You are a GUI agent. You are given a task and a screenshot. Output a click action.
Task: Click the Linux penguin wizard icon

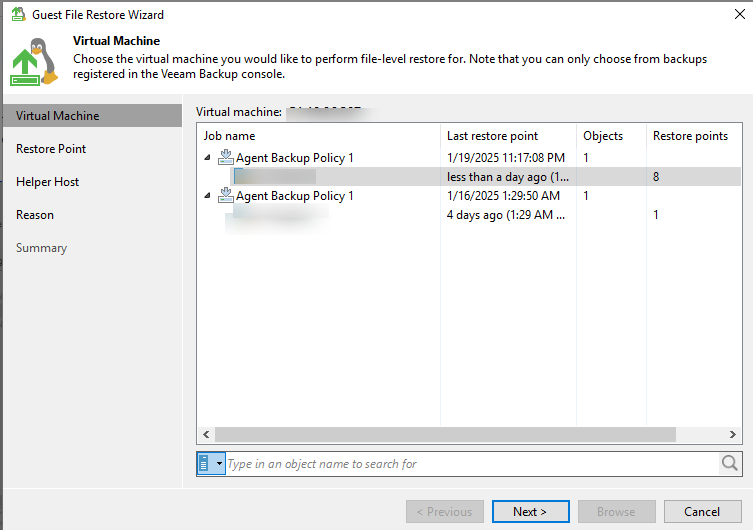tap(35, 61)
